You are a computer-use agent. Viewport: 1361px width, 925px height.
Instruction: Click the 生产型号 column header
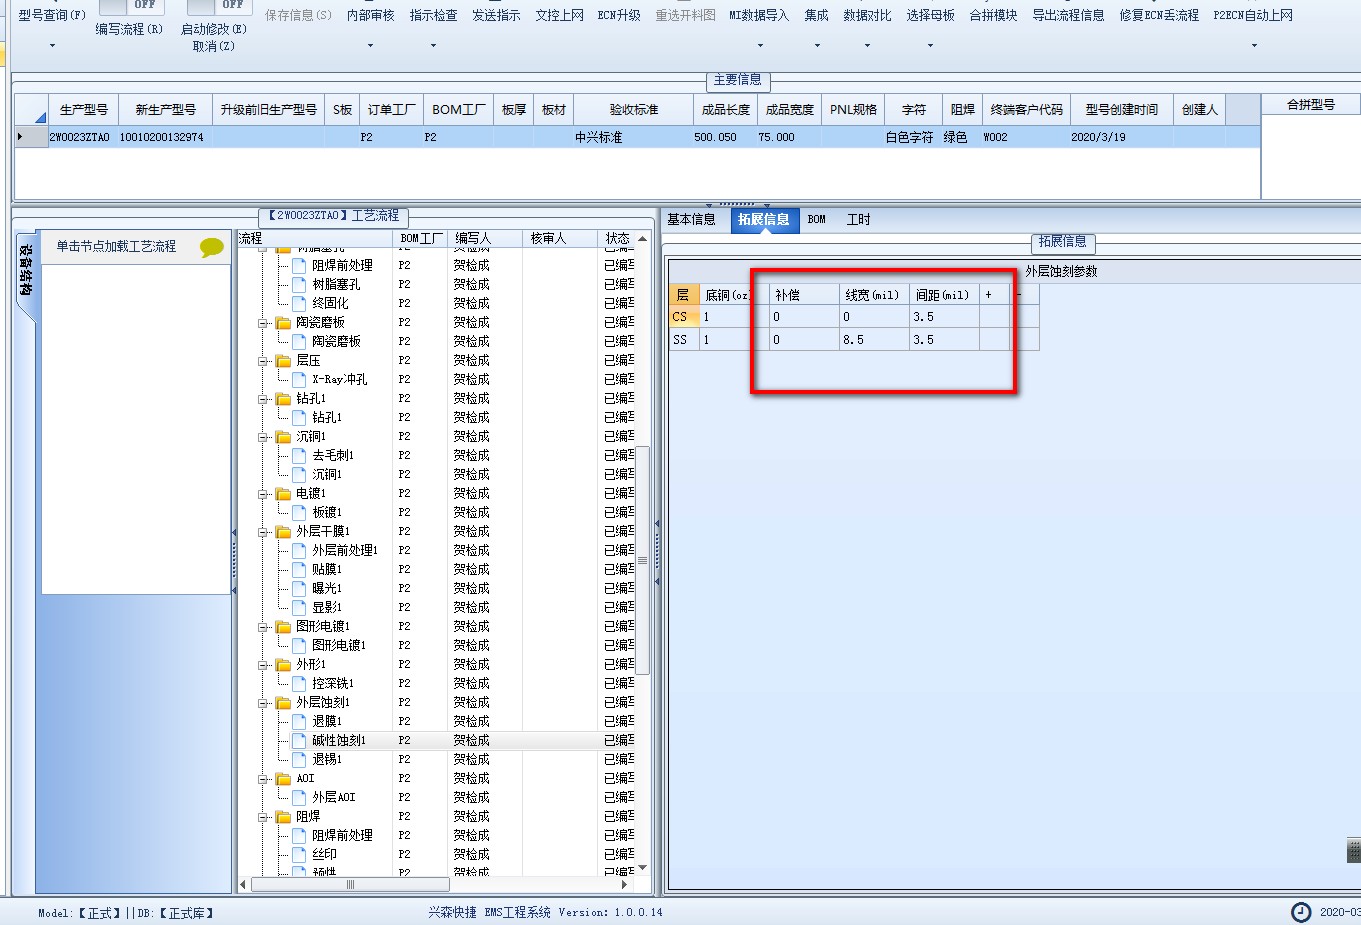[x=83, y=109]
